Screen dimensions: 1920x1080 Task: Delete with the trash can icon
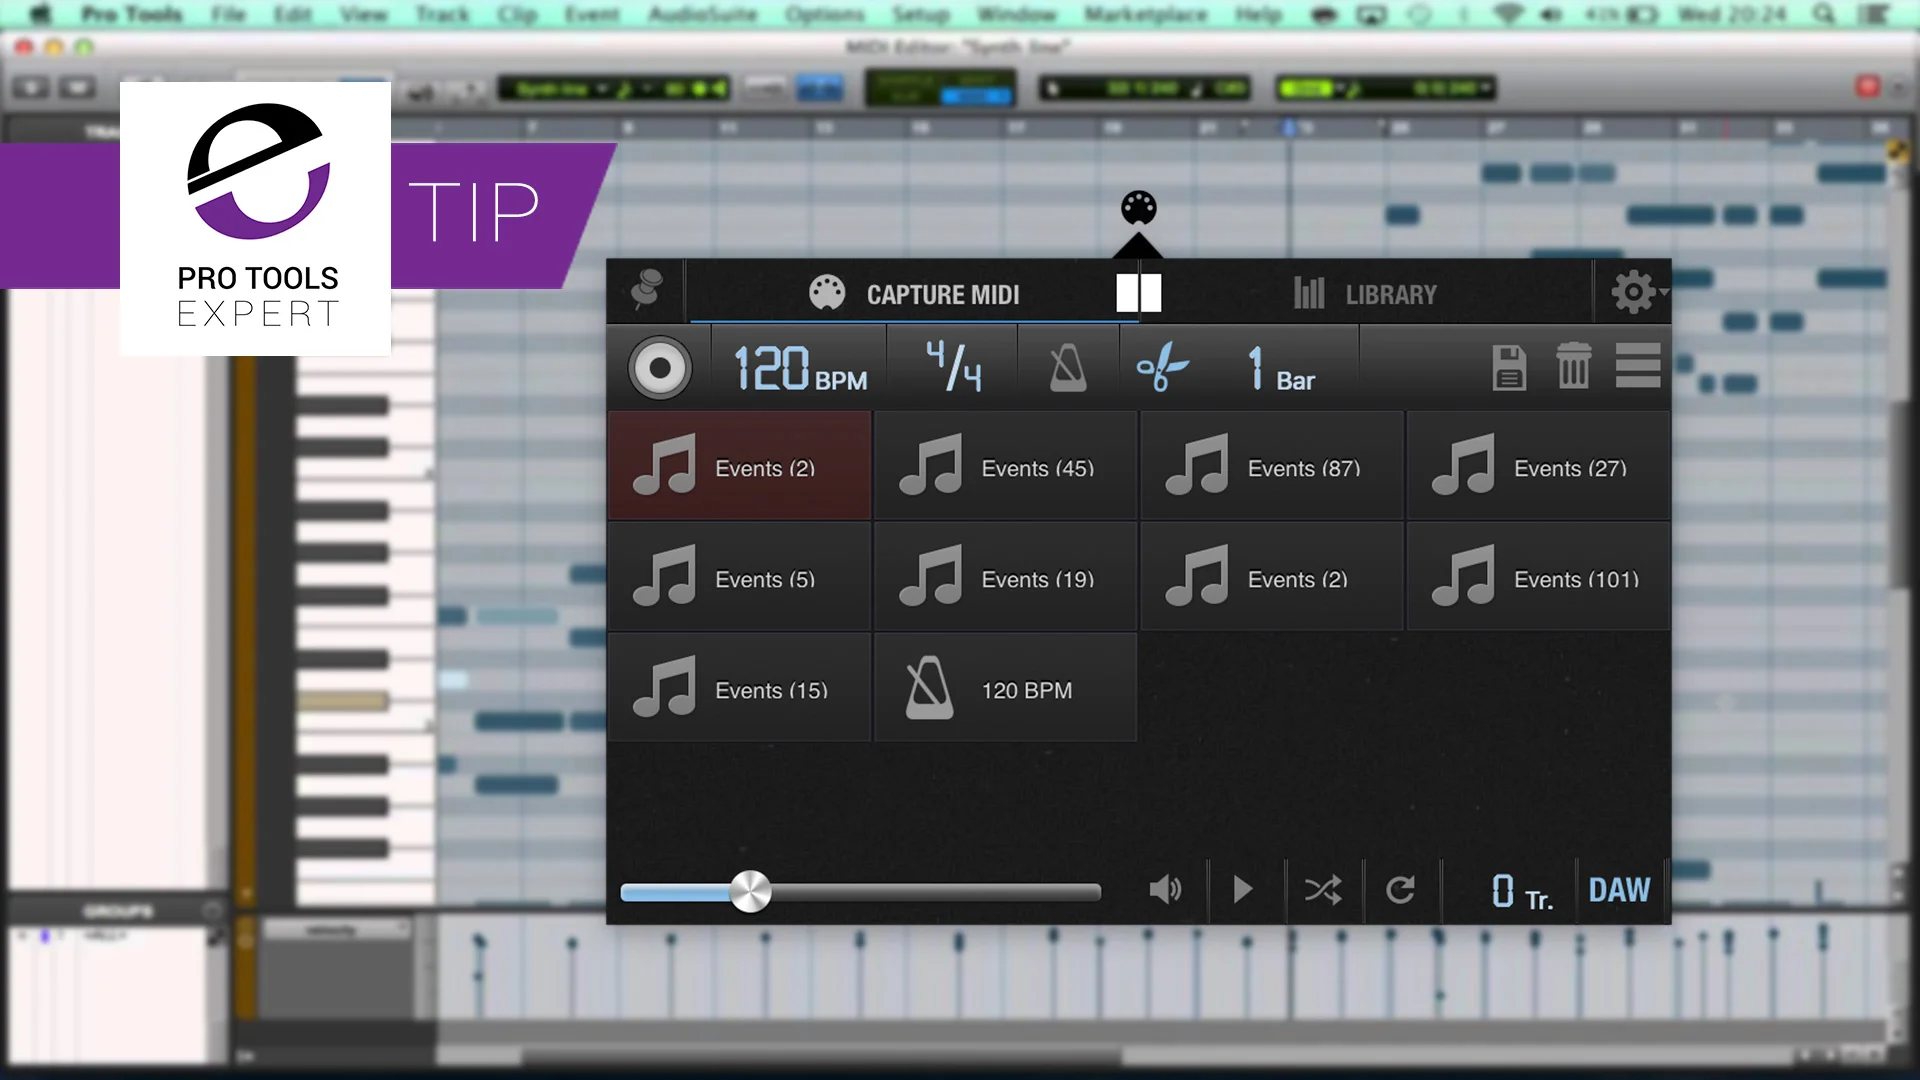tap(1573, 366)
